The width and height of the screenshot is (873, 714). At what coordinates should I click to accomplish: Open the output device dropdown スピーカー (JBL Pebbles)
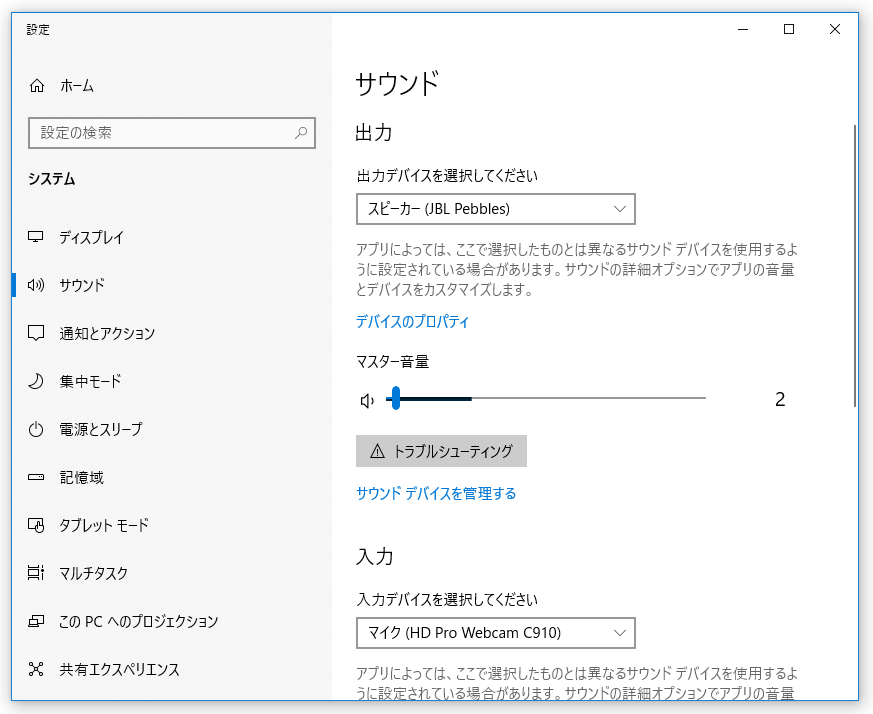coord(496,209)
